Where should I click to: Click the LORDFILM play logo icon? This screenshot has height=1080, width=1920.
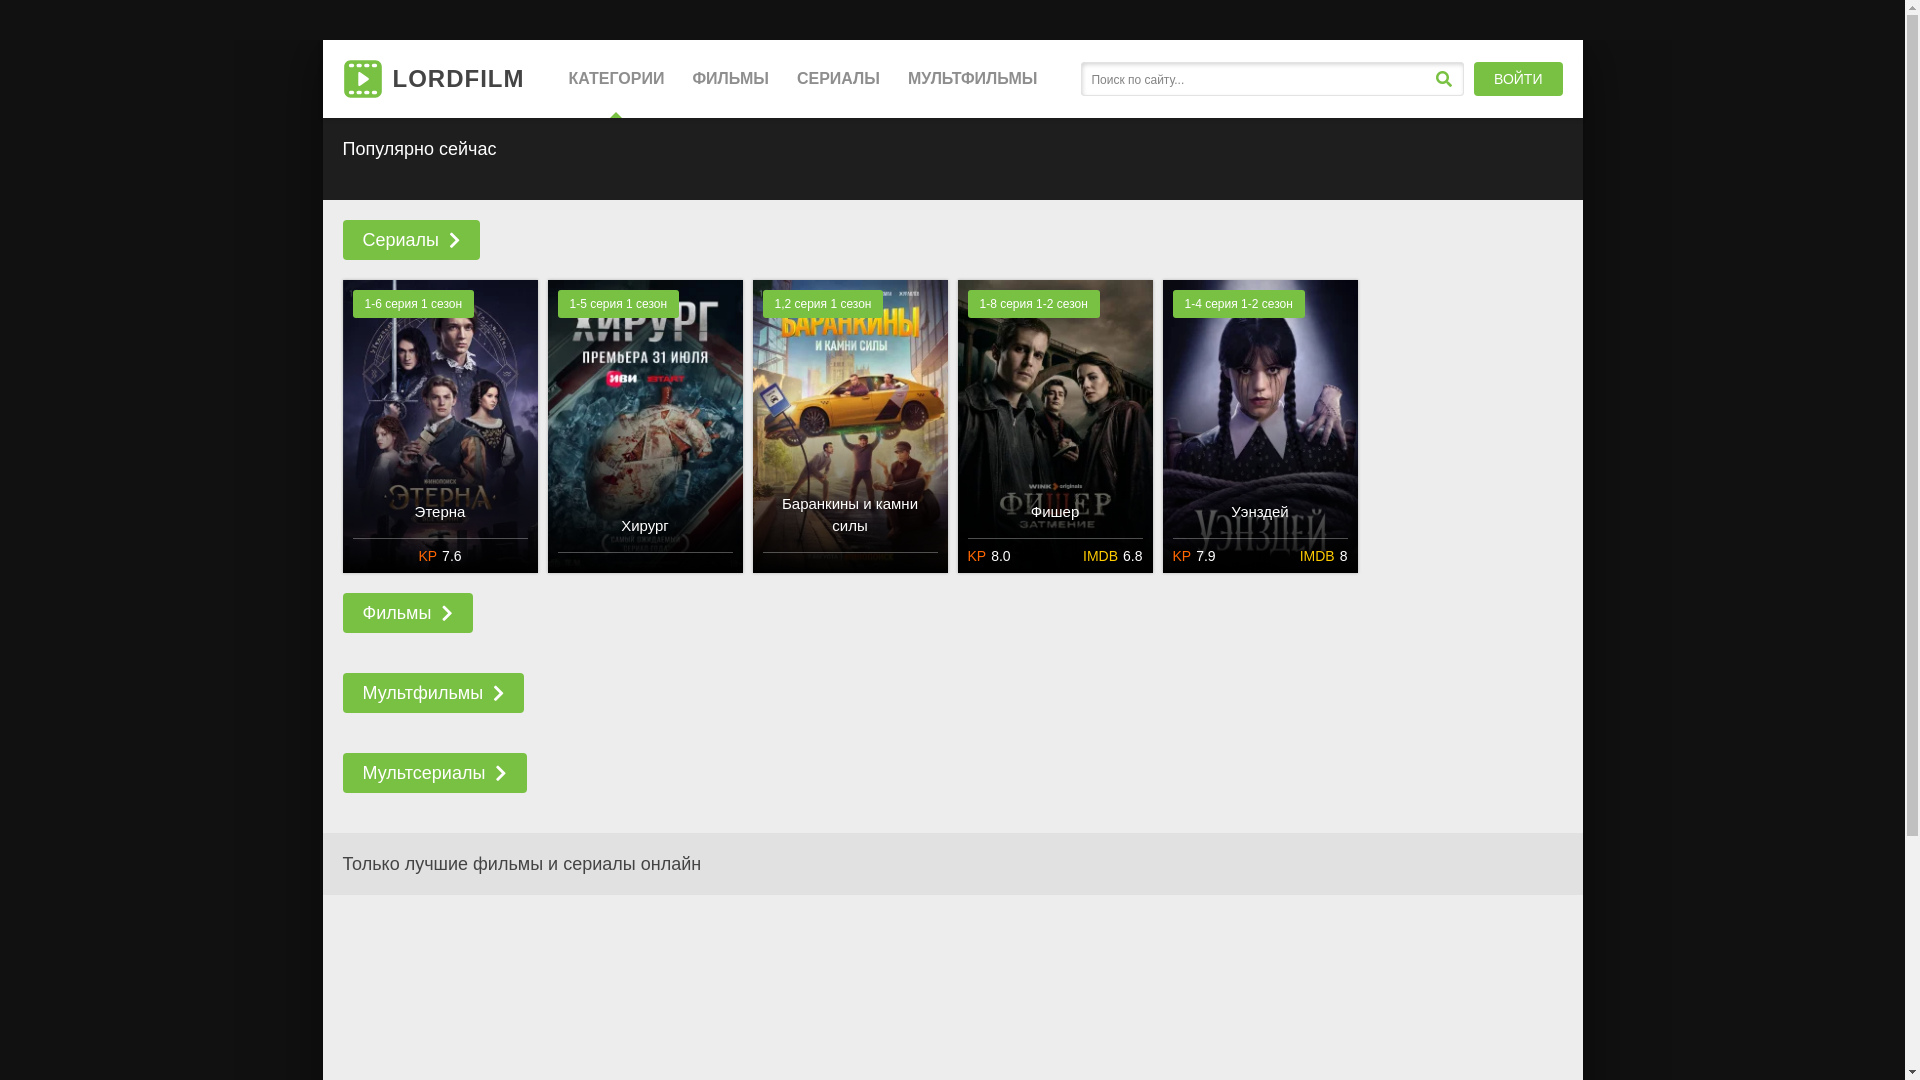coord(362,79)
